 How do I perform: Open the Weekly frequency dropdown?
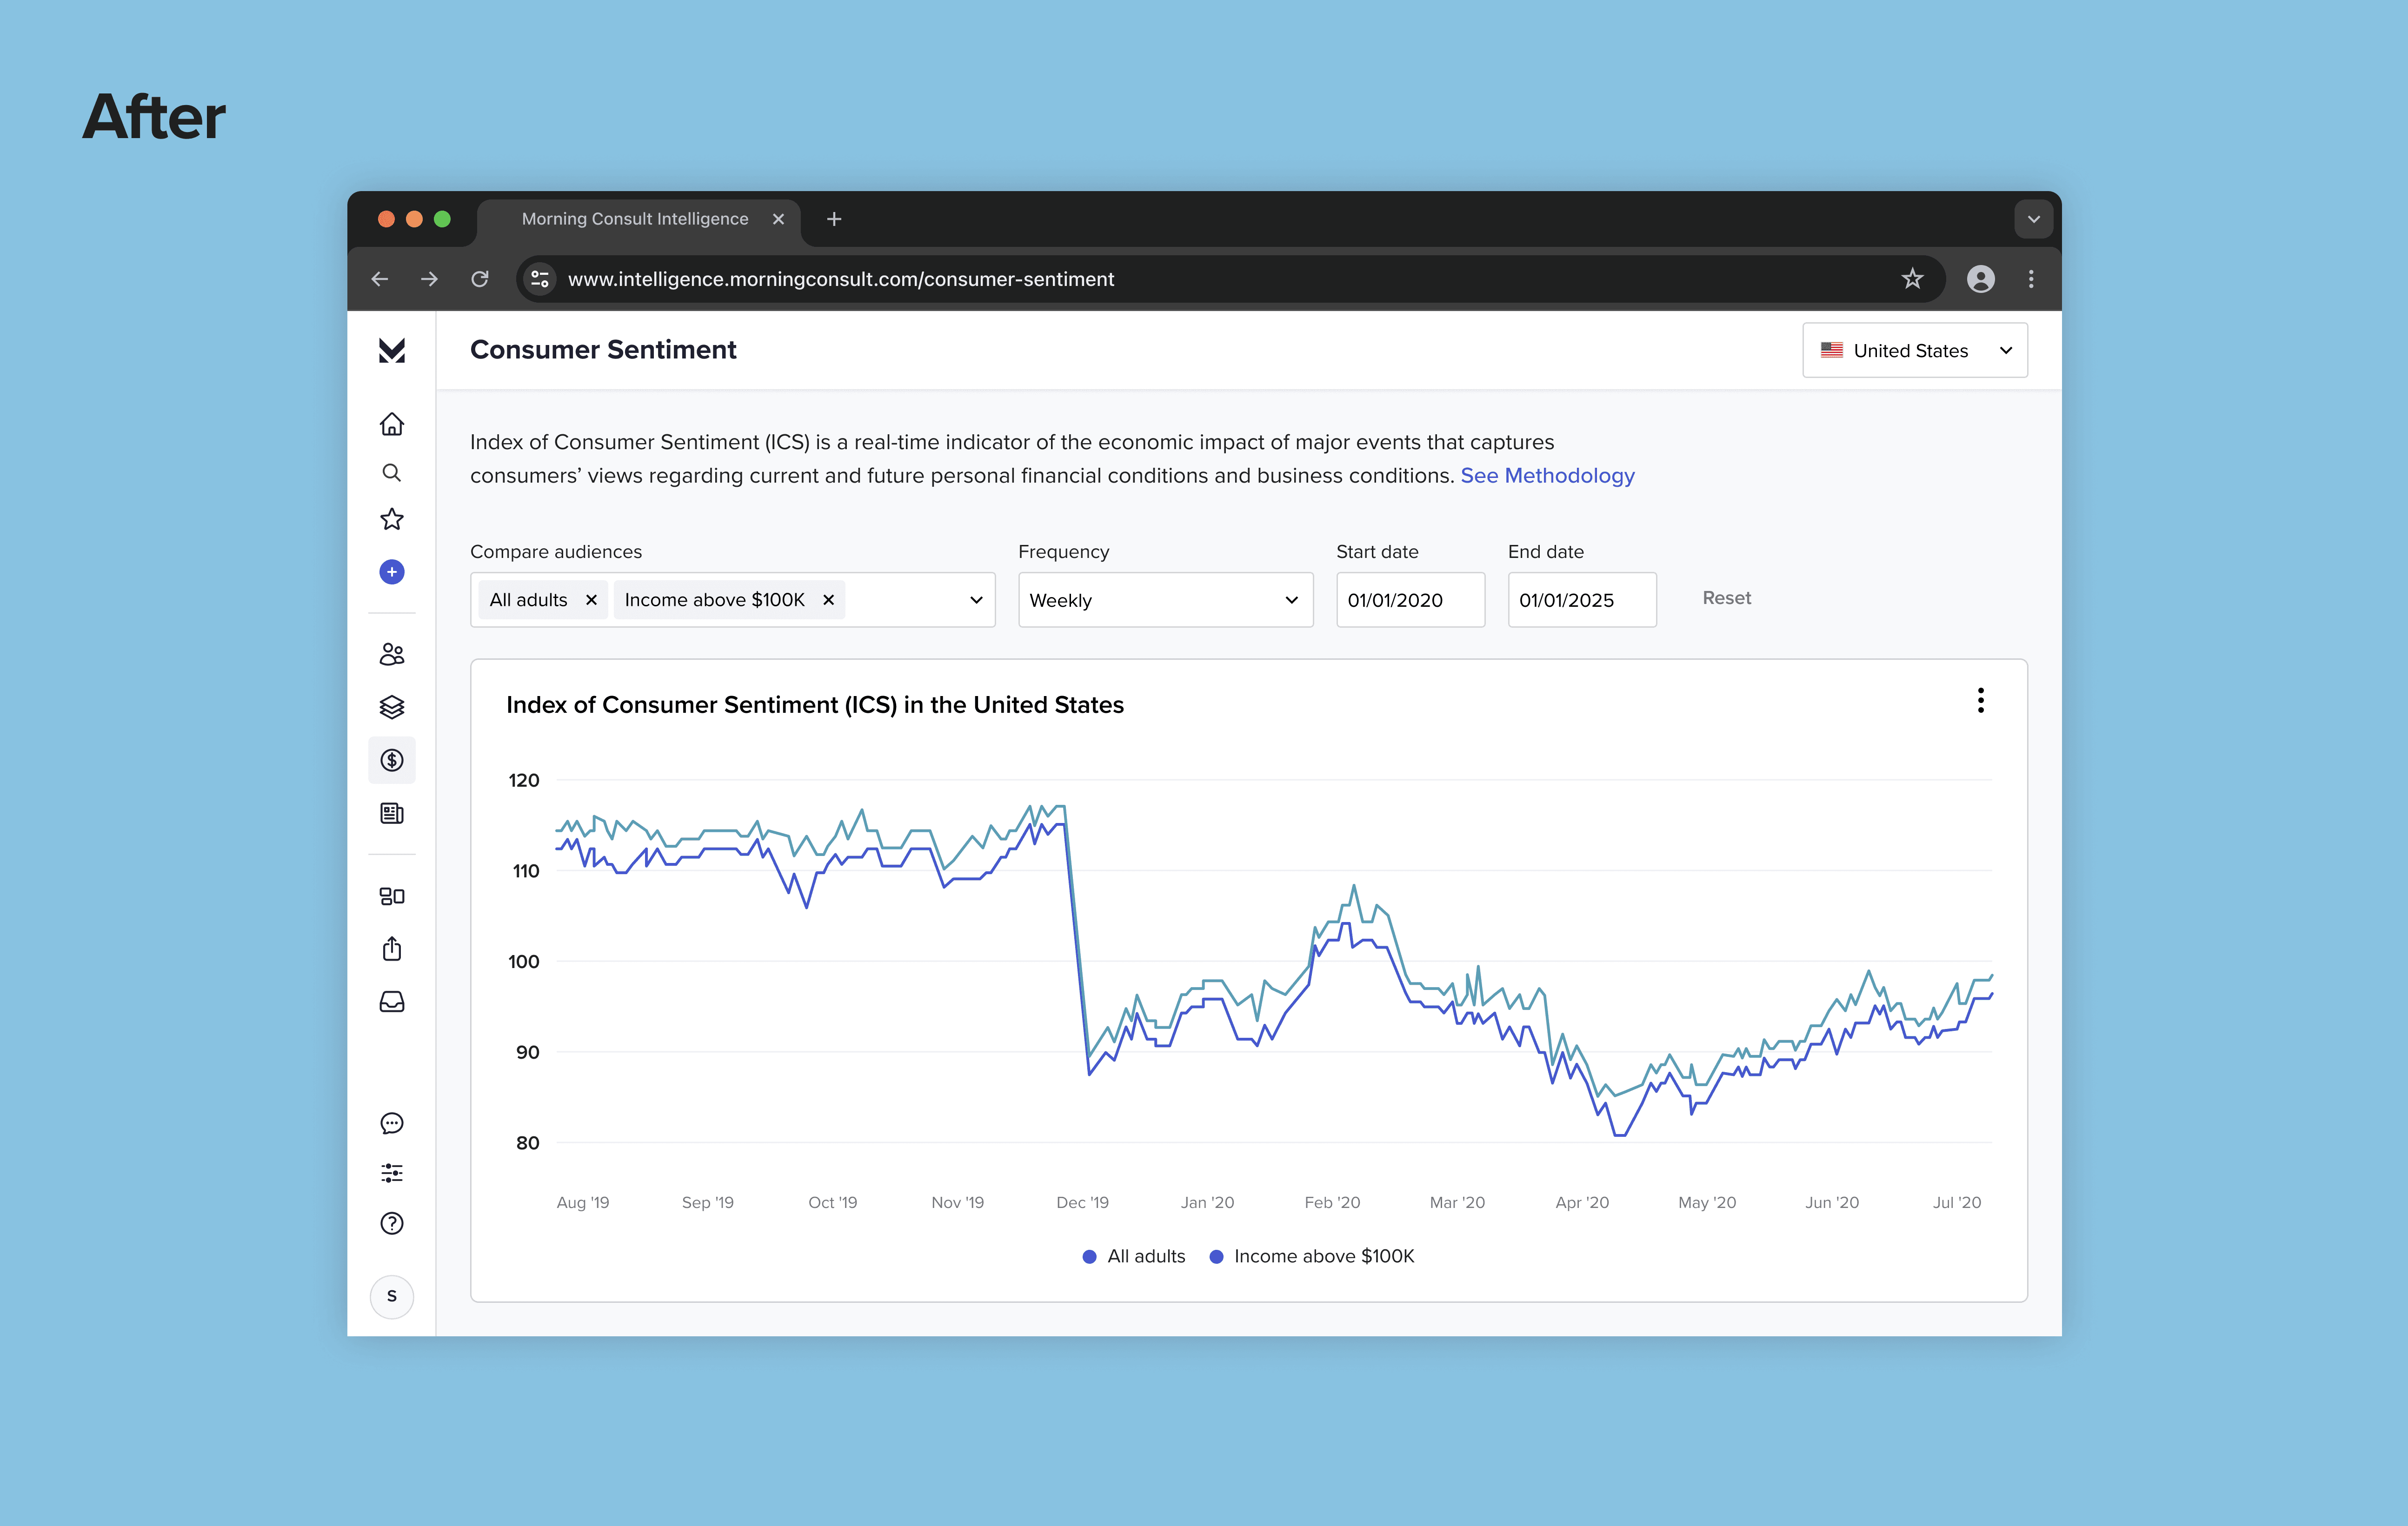[1164, 600]
